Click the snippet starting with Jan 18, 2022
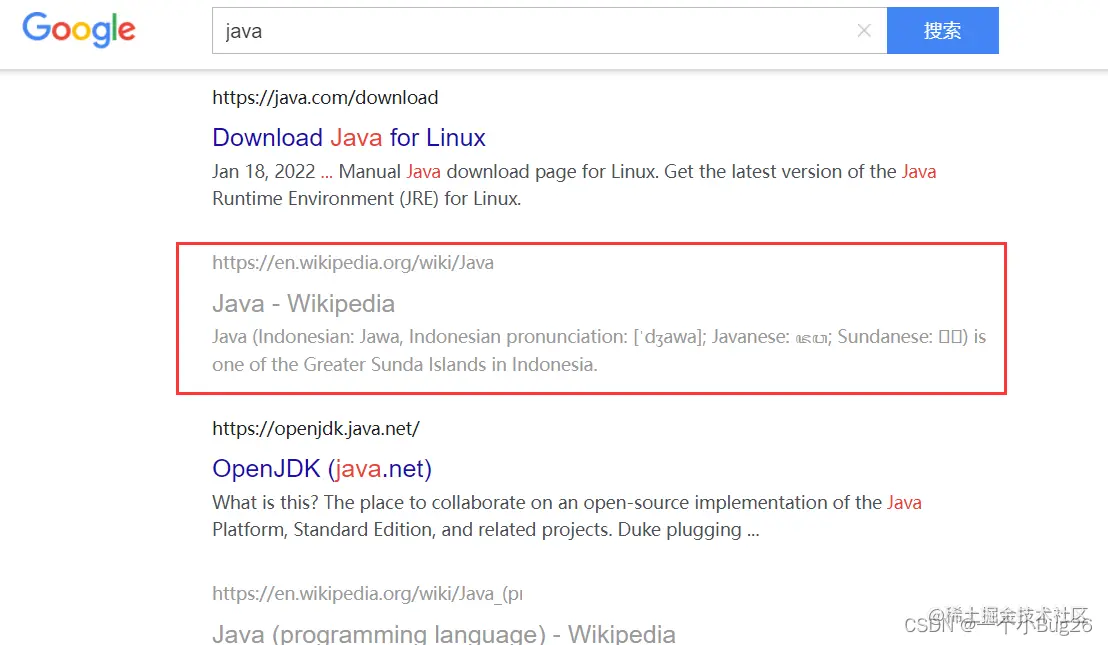 click(574, 185)
